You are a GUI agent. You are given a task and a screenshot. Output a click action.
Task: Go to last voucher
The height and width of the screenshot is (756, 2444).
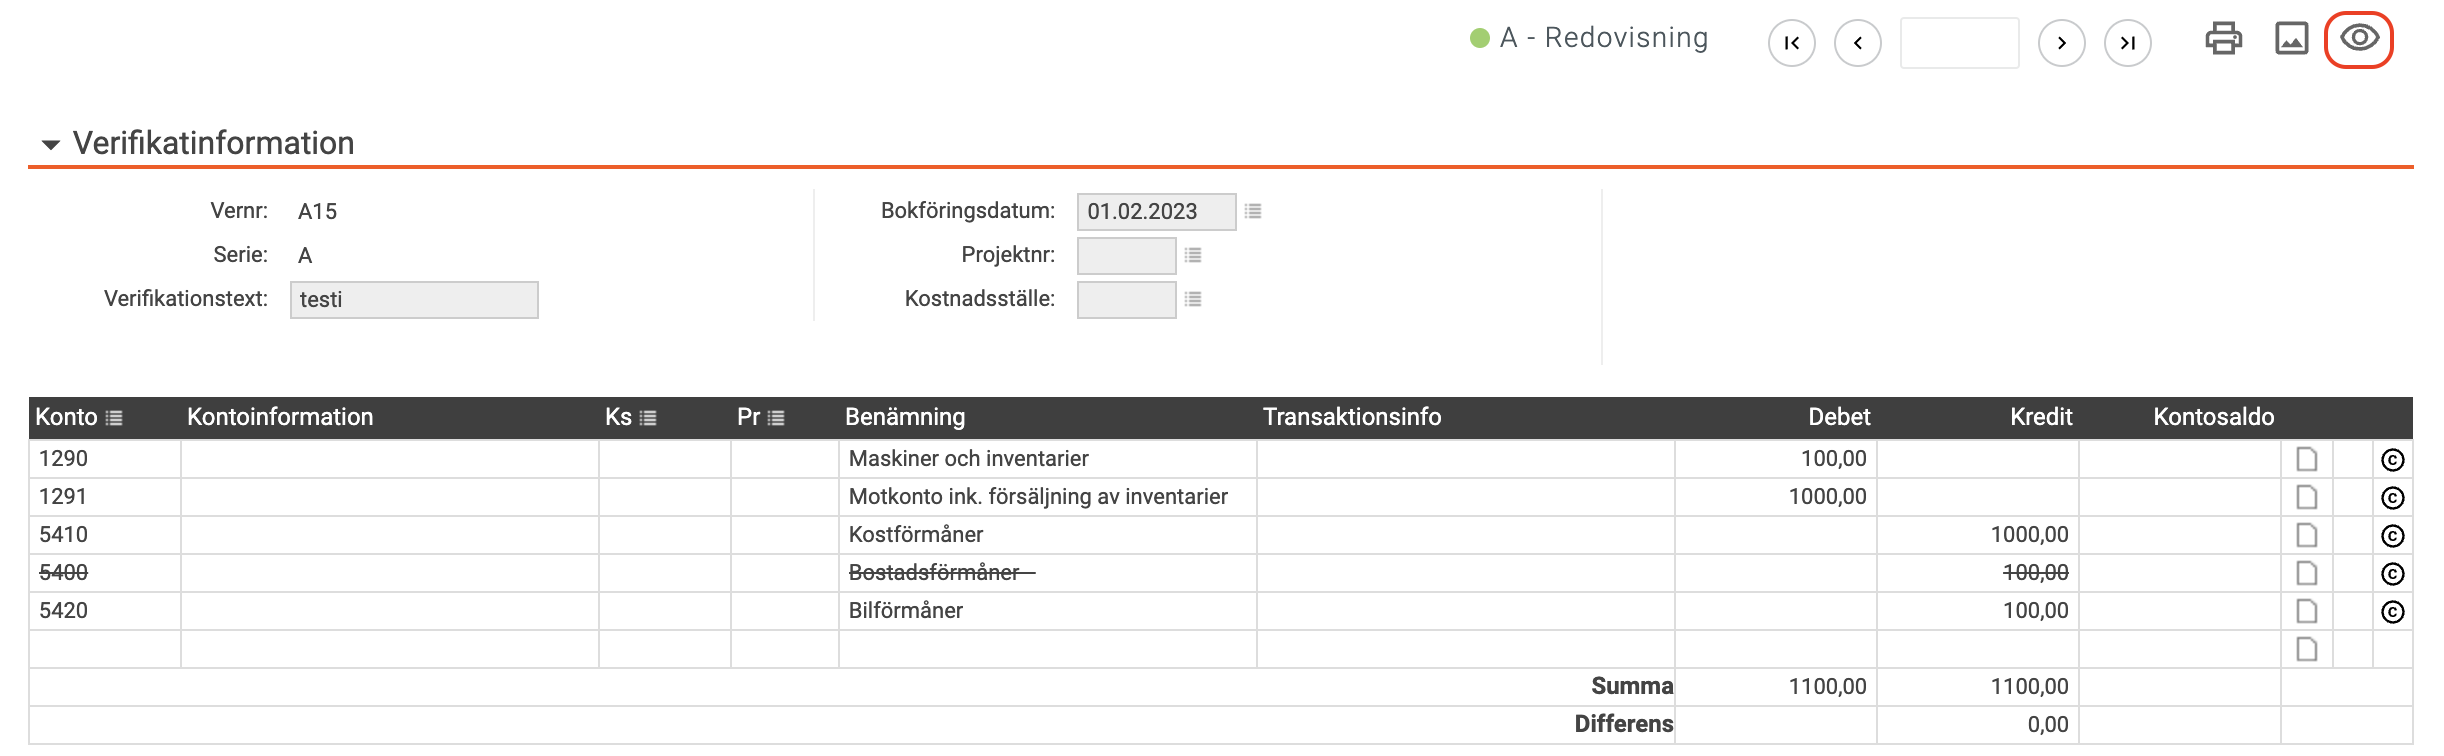tap(2127, 43)
